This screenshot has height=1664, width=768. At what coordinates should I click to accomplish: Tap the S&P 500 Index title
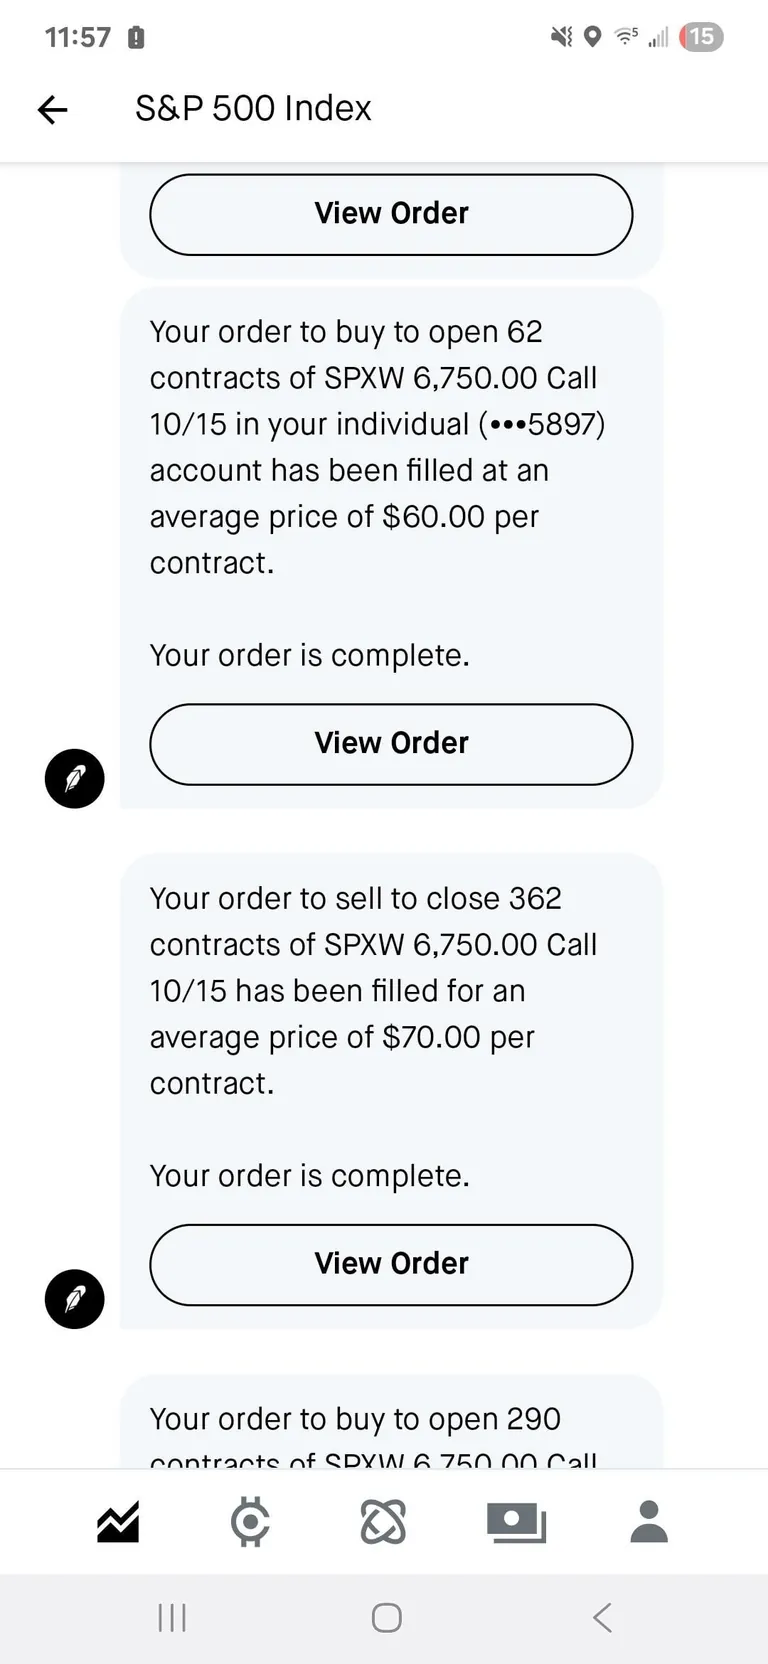point(253,108)
